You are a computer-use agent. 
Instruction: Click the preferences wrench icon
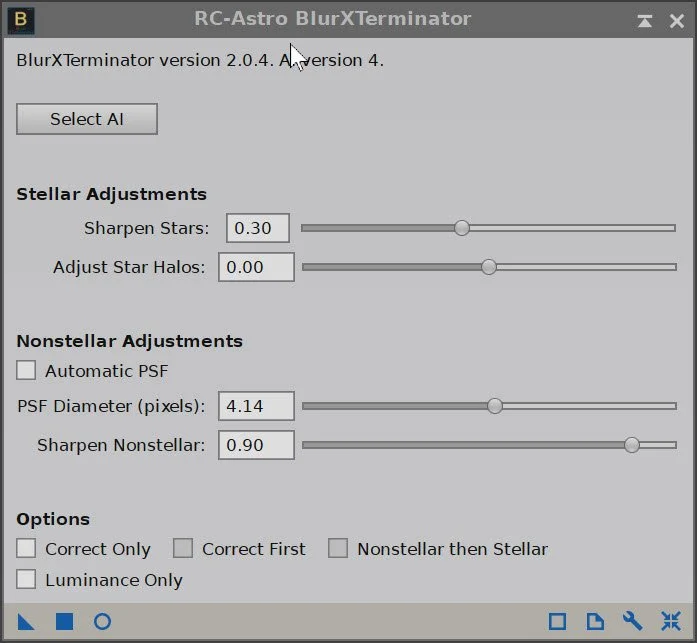[x=633, y=621]
